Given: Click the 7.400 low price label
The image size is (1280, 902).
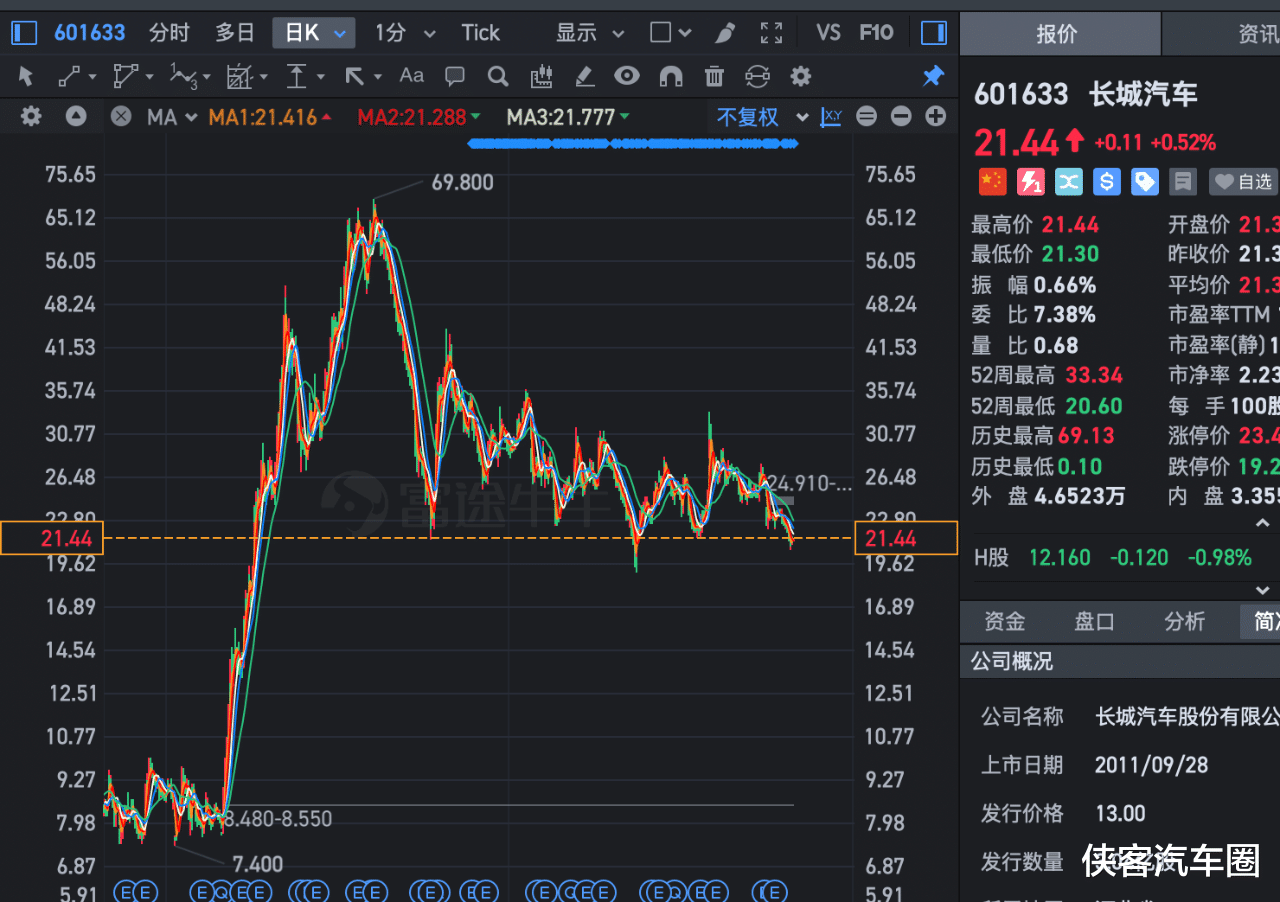Looking at the screenshot, I should click(257, 864).
